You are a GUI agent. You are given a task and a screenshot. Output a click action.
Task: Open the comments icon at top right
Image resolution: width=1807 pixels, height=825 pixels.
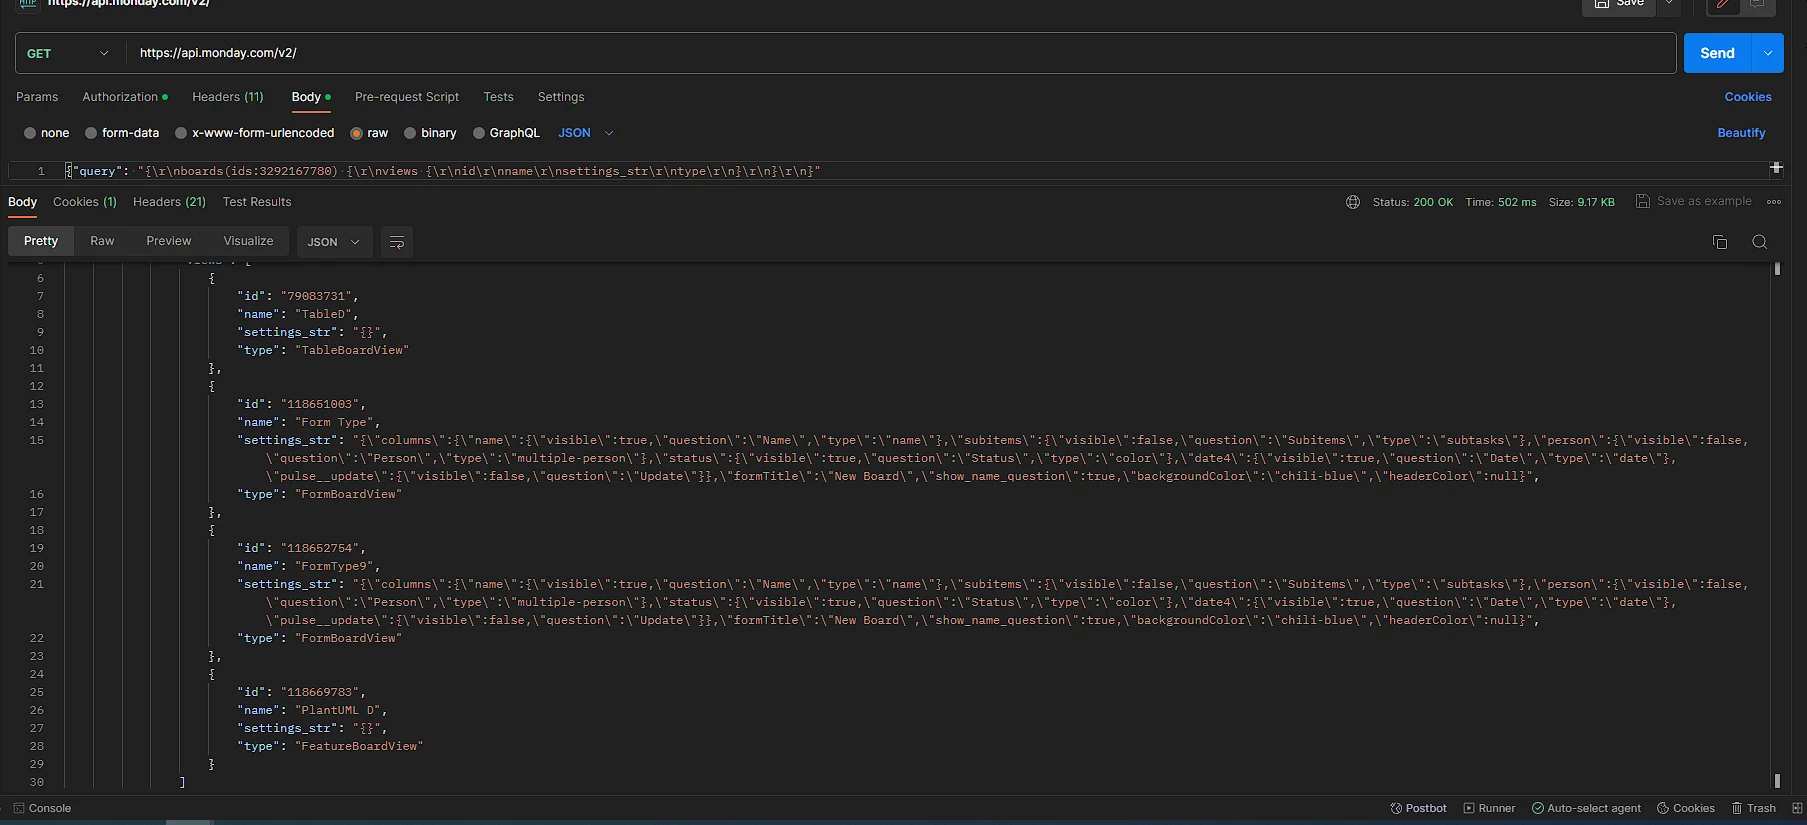click(x=1757, y=5)
